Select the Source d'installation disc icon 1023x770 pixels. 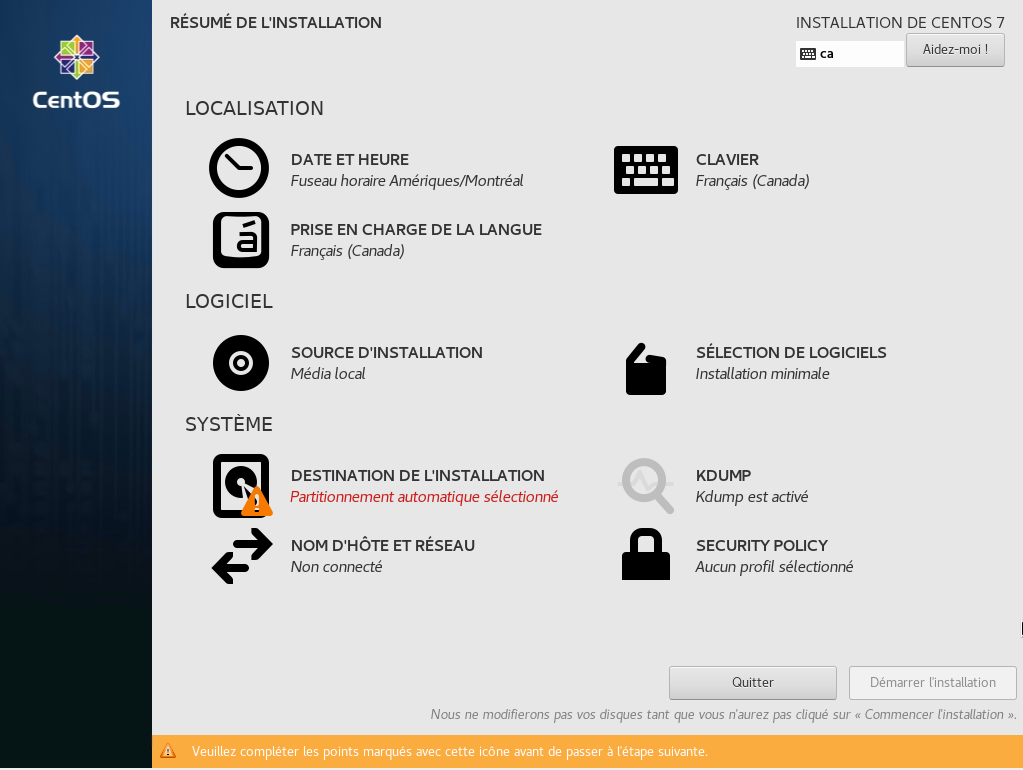[241, 363]
